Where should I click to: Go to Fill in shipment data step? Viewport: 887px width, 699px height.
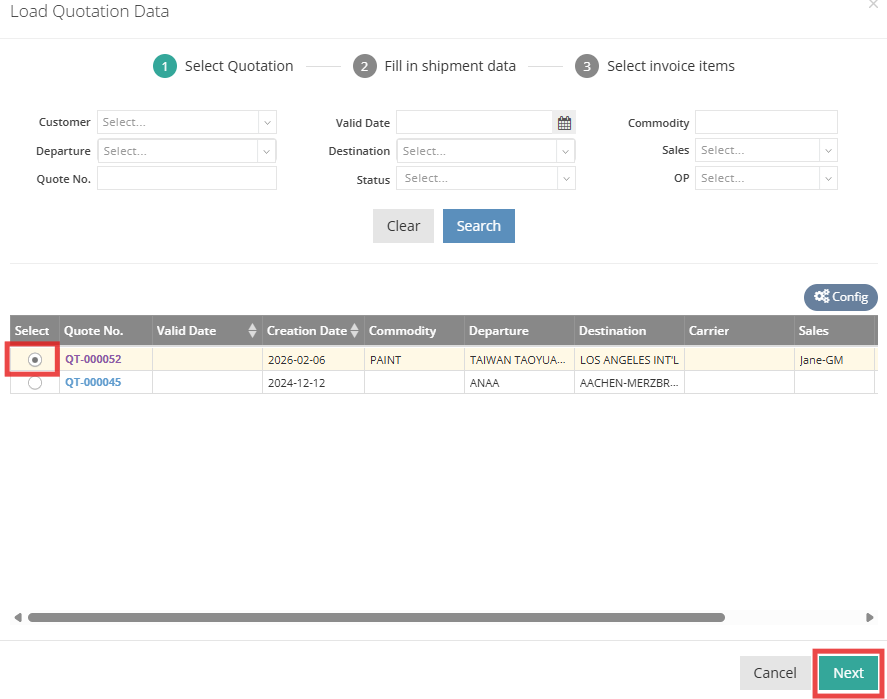coord(450,66)
